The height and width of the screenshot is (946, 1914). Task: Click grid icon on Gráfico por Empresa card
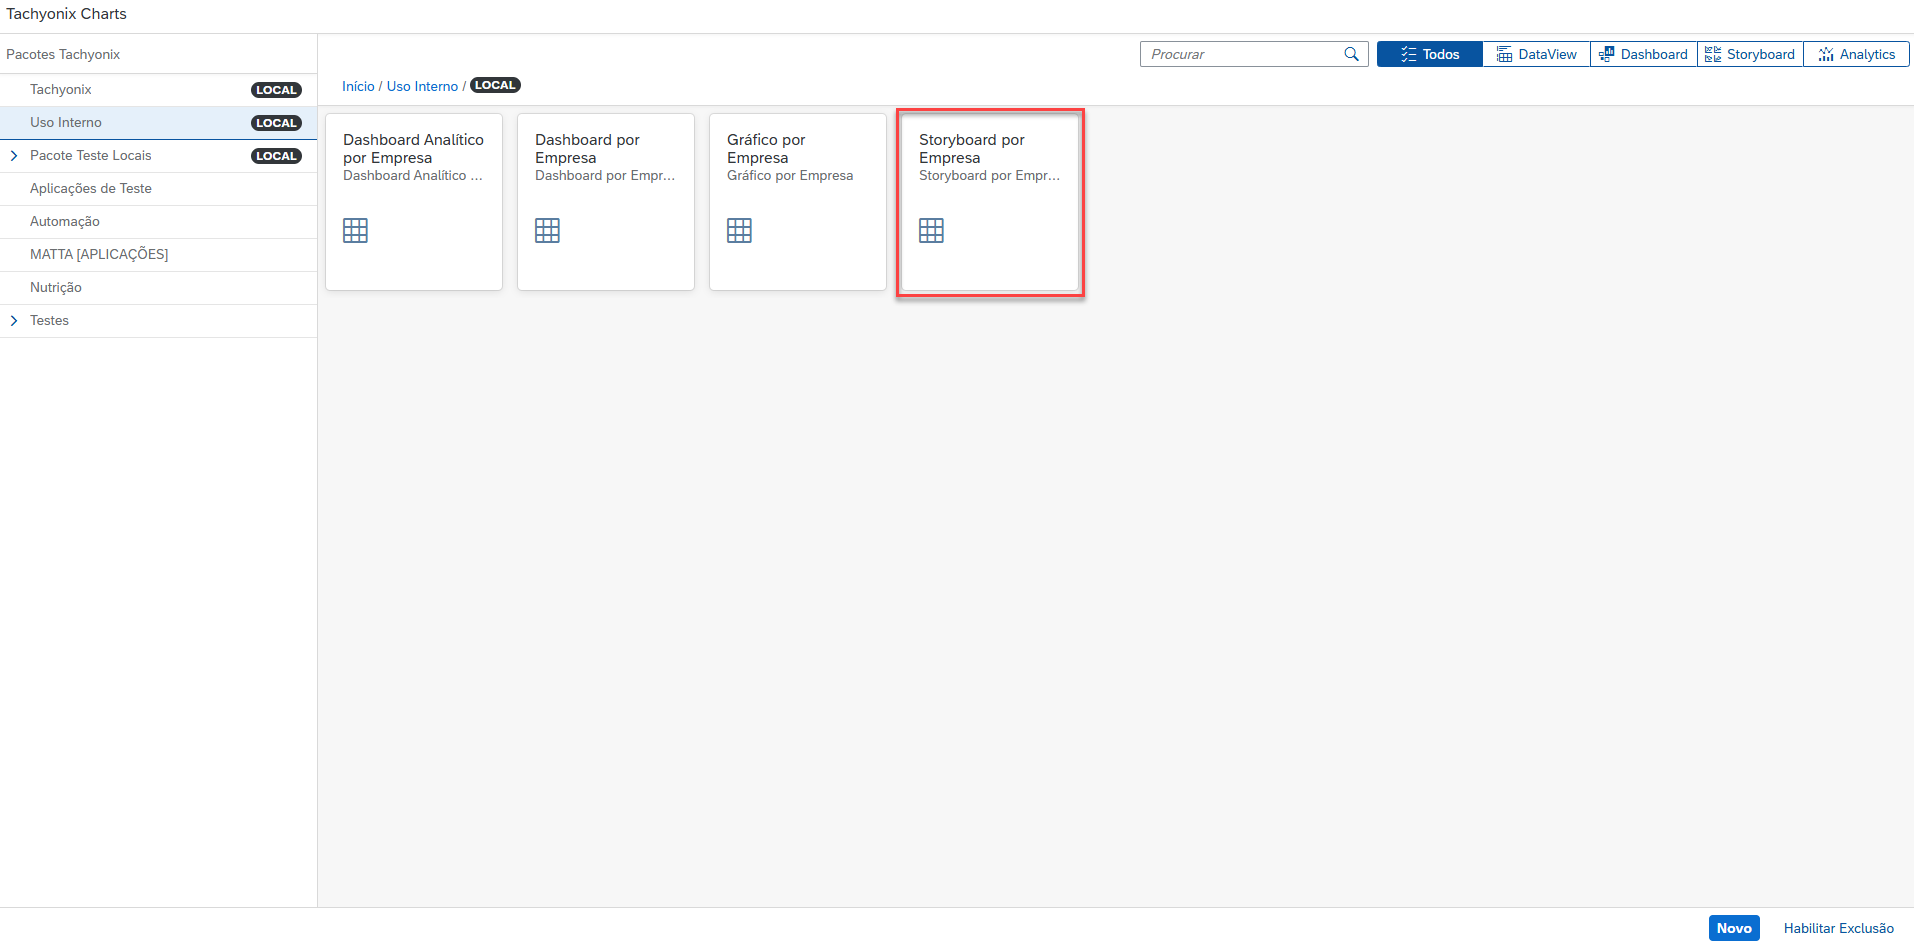point(739,231)
